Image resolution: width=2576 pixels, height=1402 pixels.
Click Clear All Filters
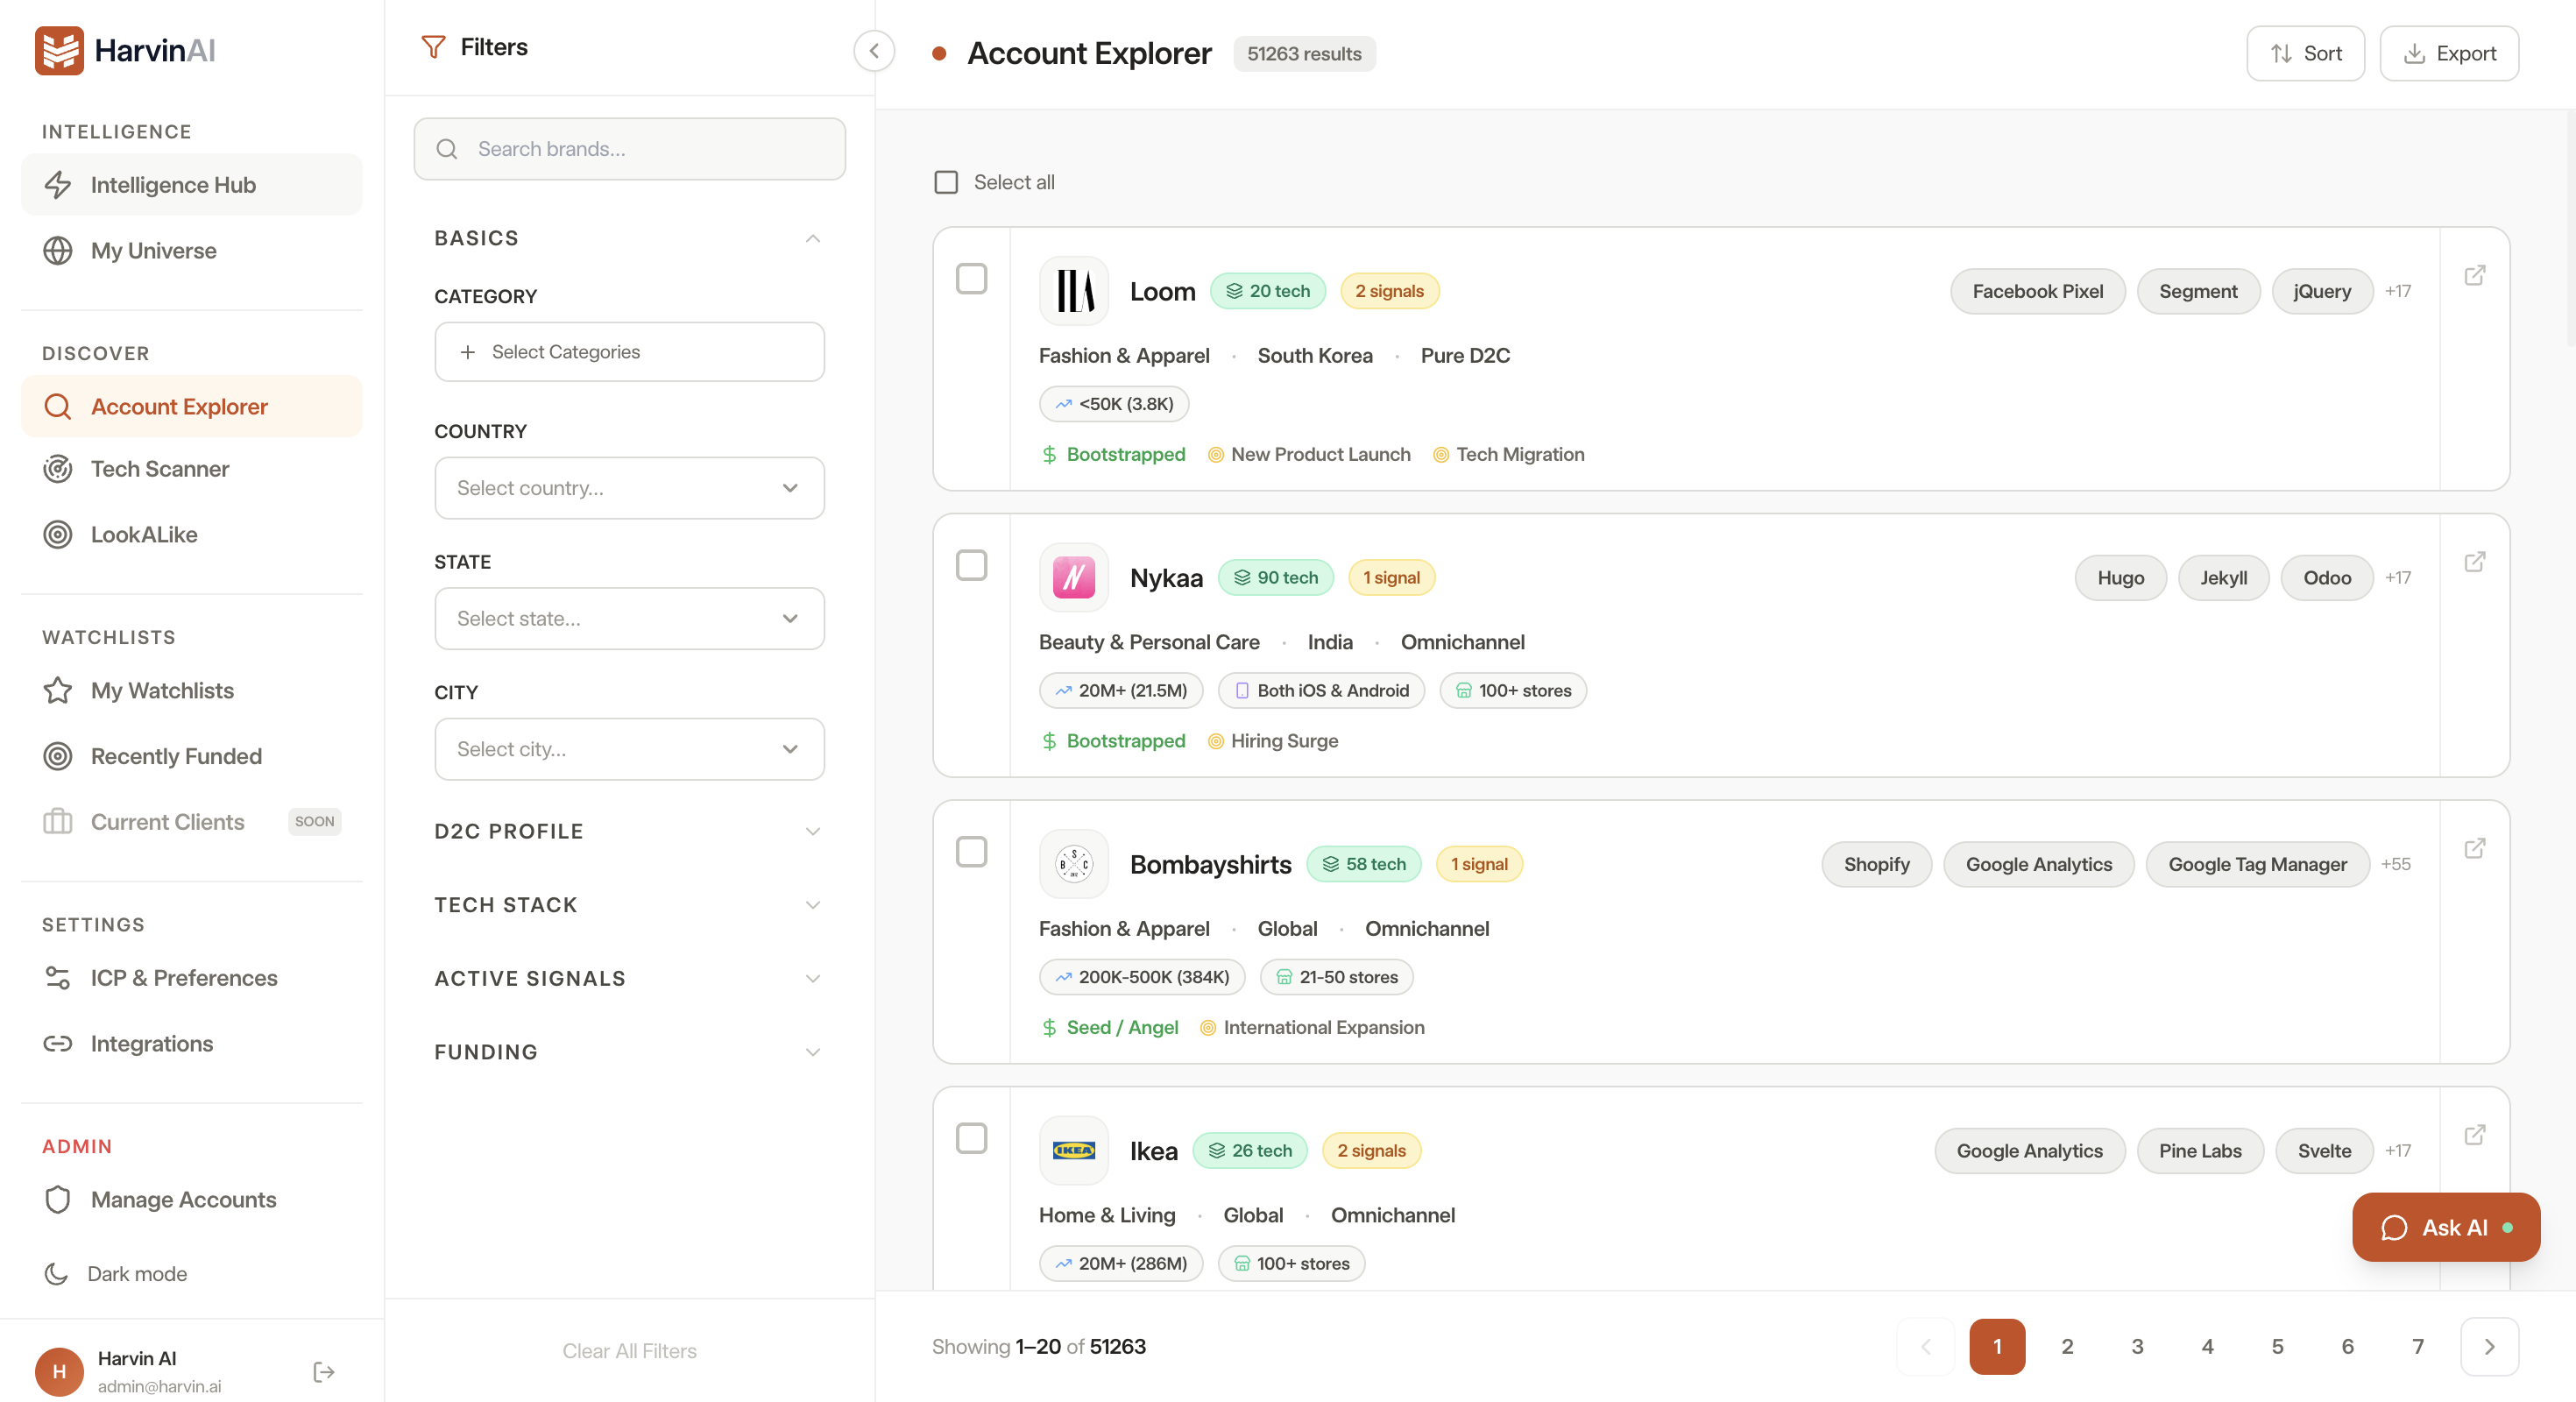click(629, 1350)
